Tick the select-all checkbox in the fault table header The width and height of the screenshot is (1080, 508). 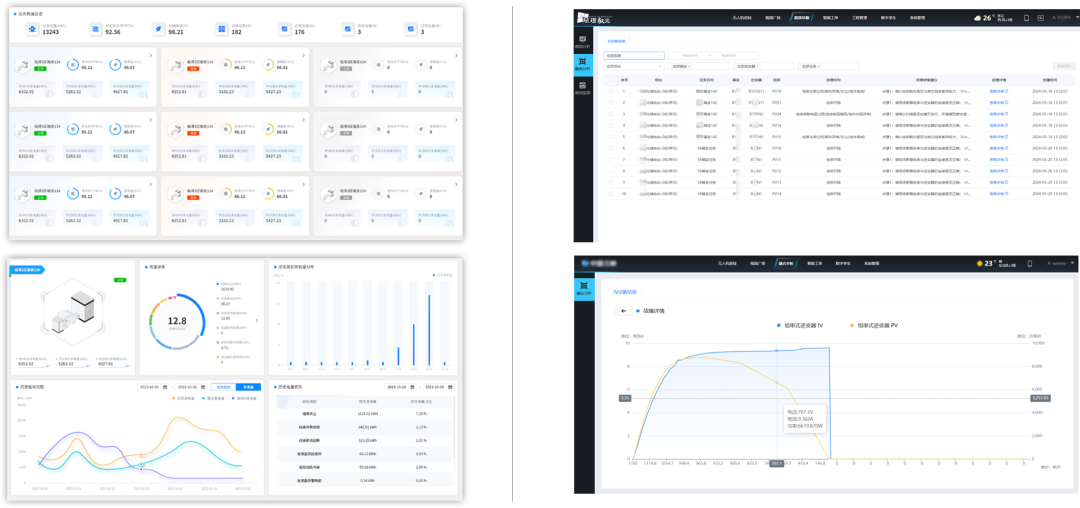coord(610,79)
